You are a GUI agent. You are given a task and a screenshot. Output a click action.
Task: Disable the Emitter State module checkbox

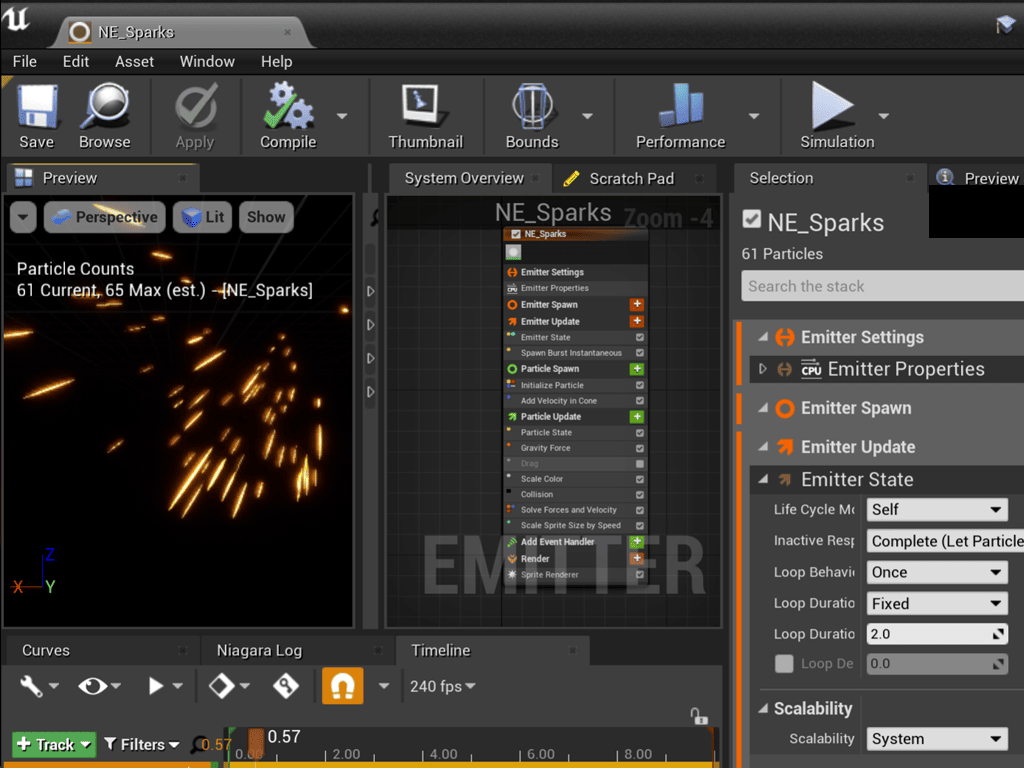click(640, 338)
